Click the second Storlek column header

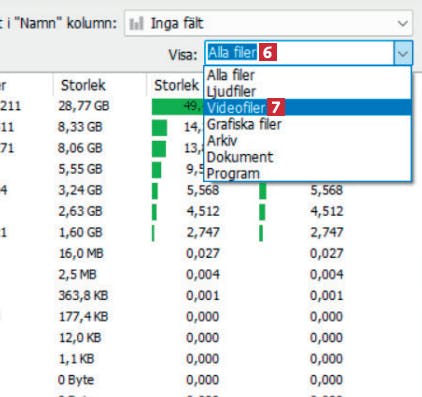tap(176, 85)
